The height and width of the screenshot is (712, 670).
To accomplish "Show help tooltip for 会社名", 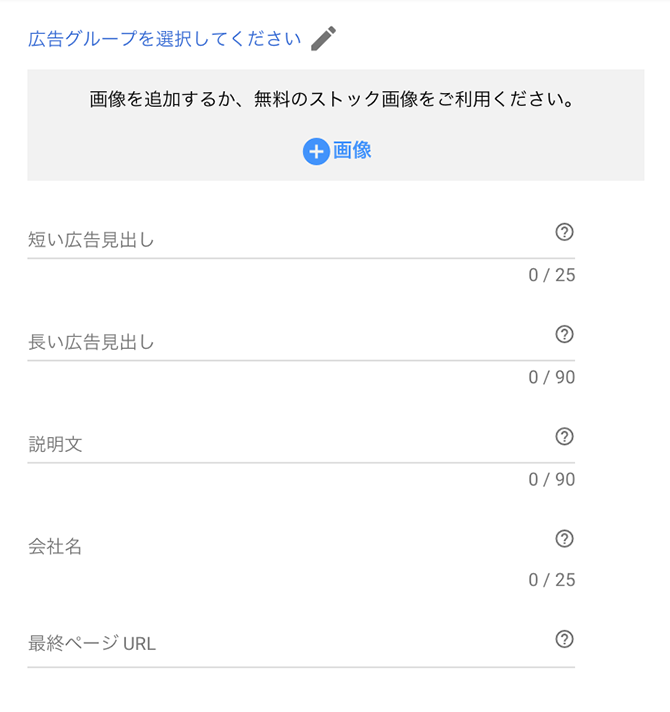I will [x=564, y=539].
